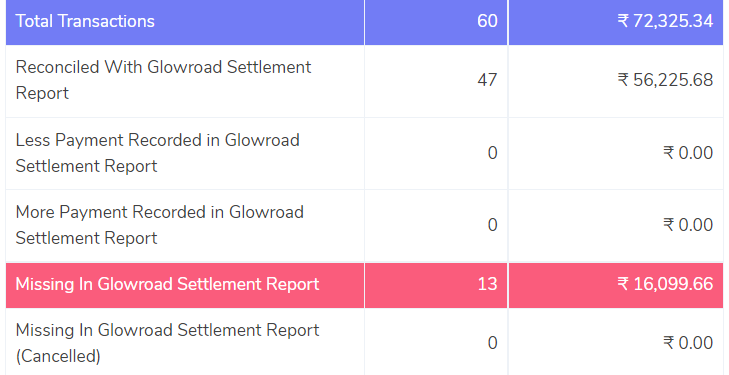Click the missing transactions count 13
Viewport: 729px width, 375px height.
coord(488,284)
